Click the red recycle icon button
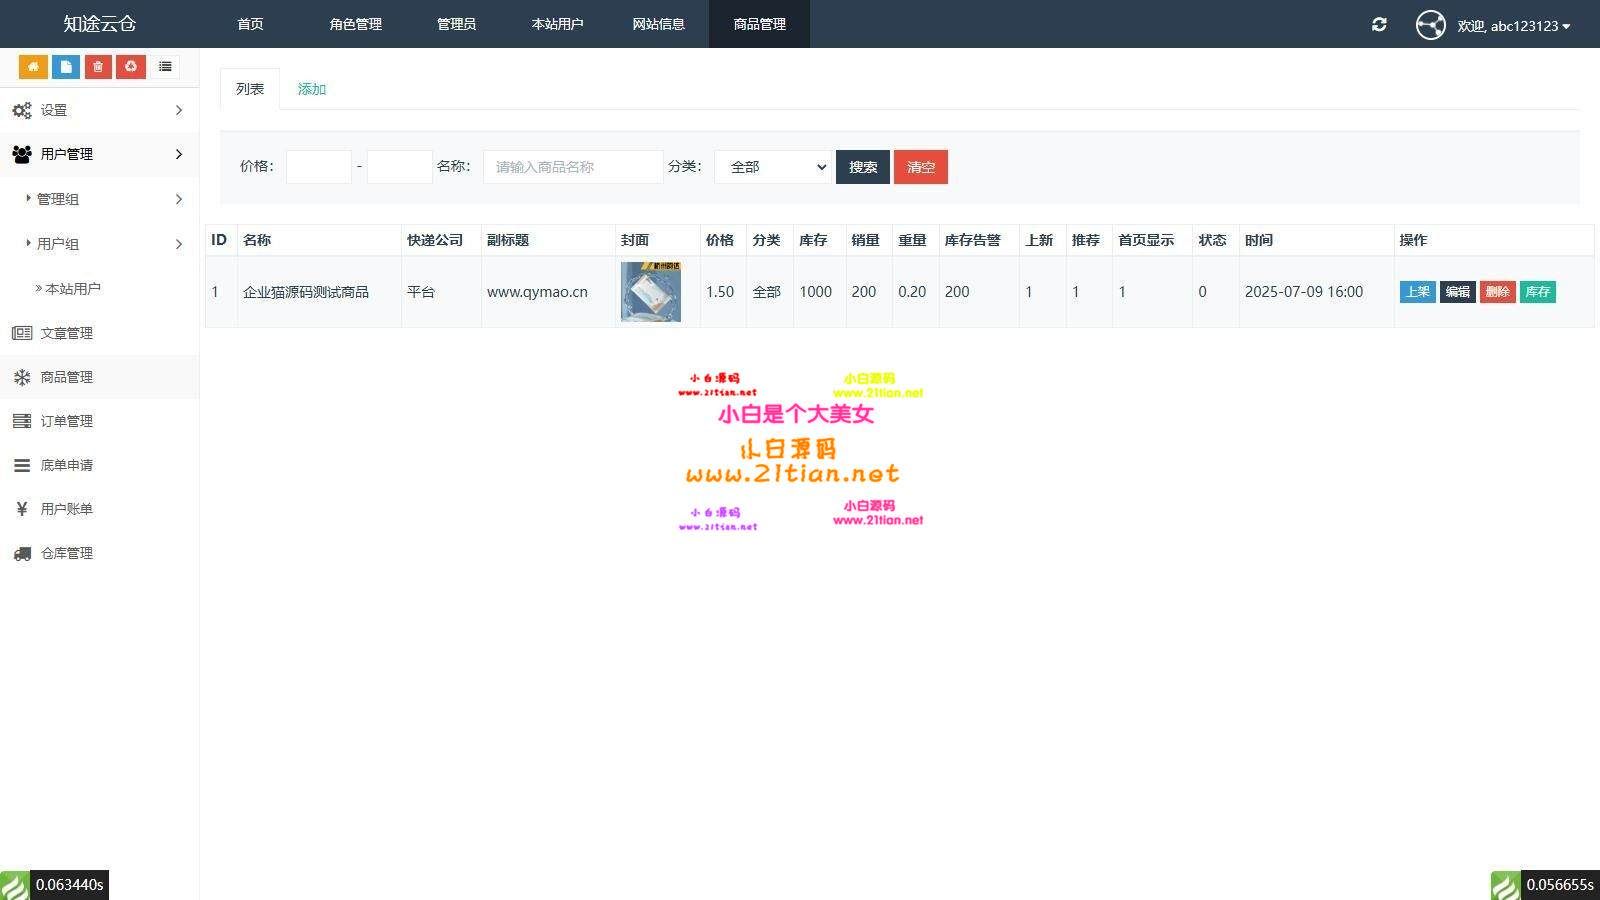 click(131, 67)
